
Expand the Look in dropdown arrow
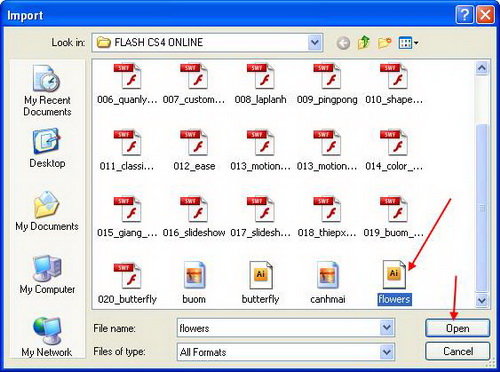coord(315,42)
